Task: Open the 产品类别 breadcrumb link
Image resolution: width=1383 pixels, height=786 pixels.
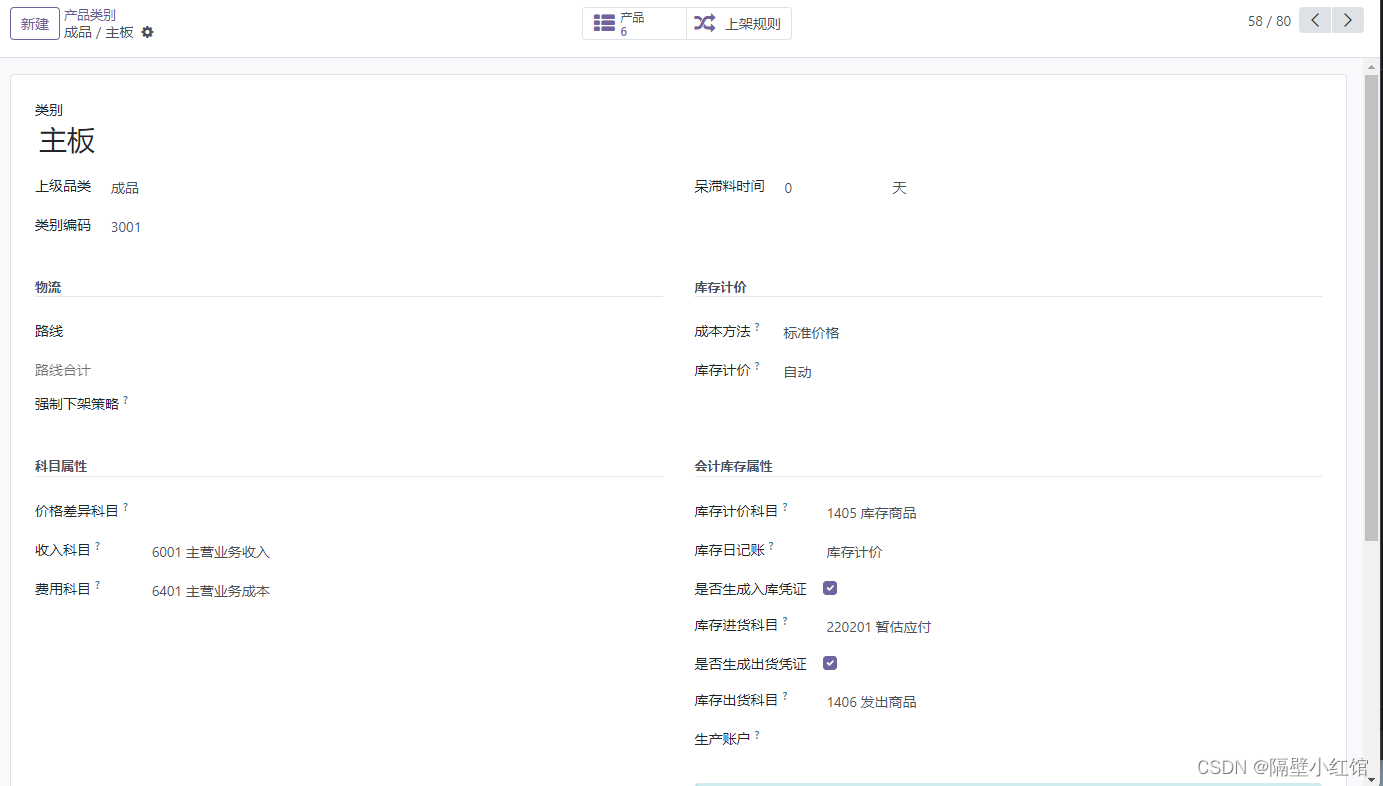Action: coord(90,15)
